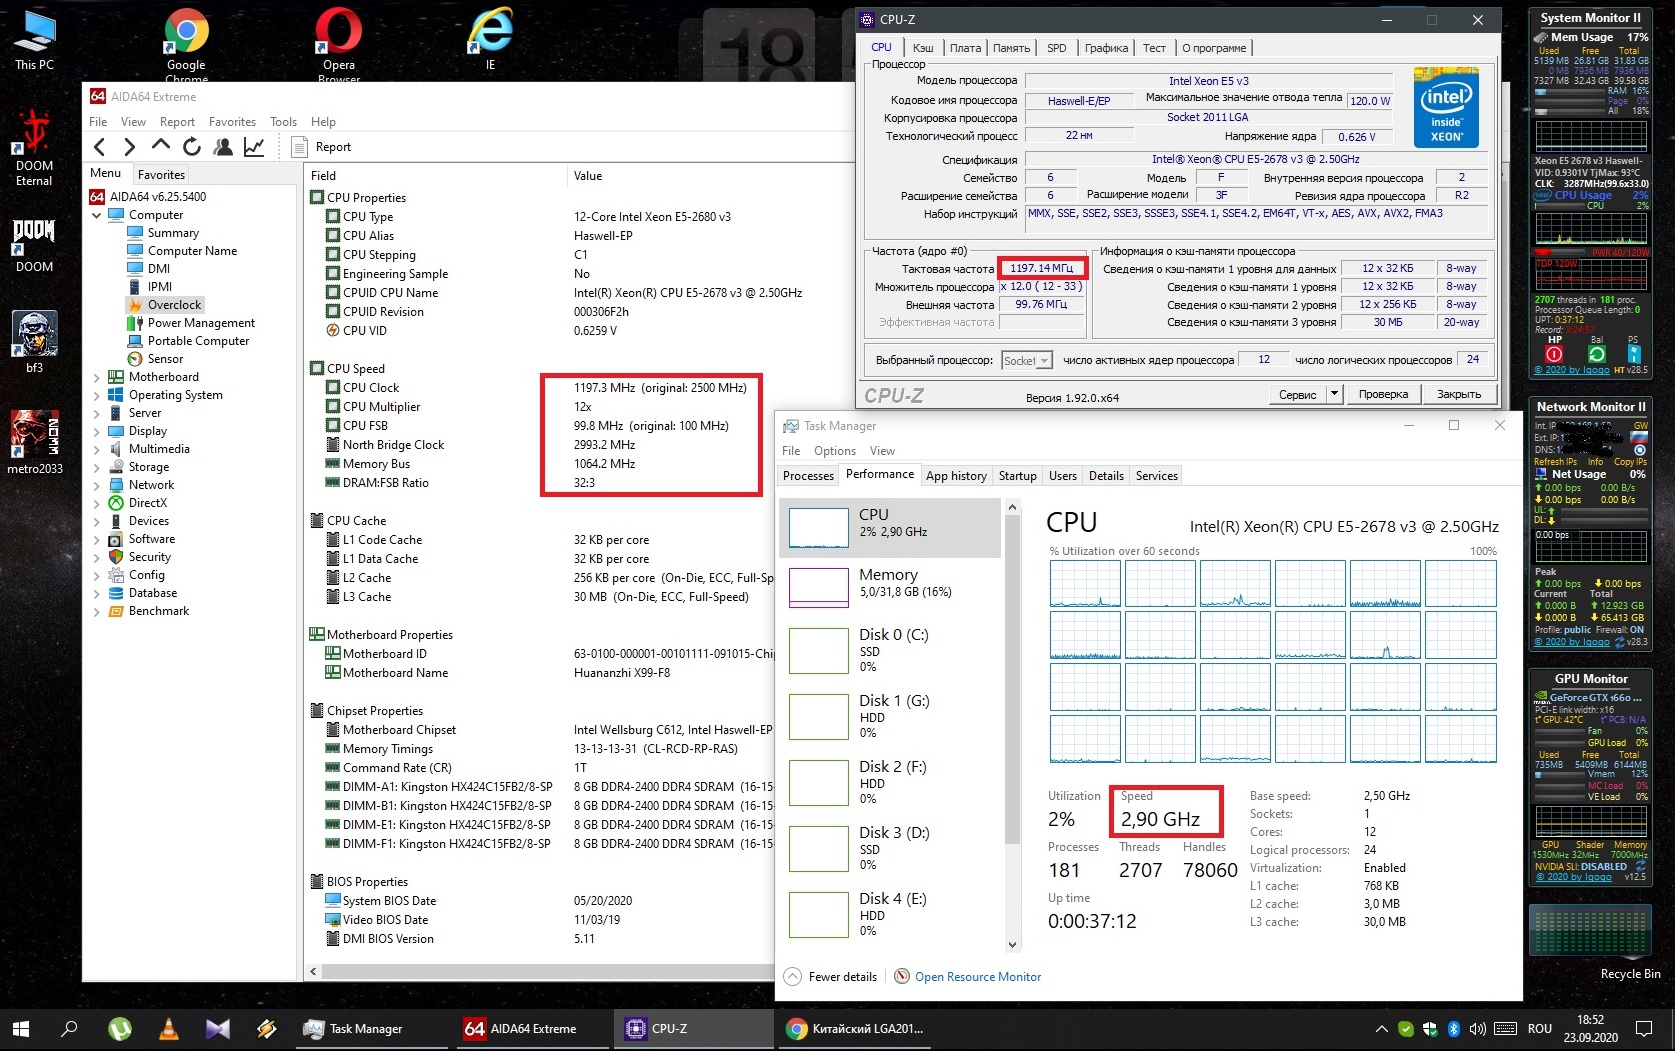Expand the Motherboard tree node
Image resolution: width=1675 pixels, height=1051 pixels.
[x=97, y=377]
